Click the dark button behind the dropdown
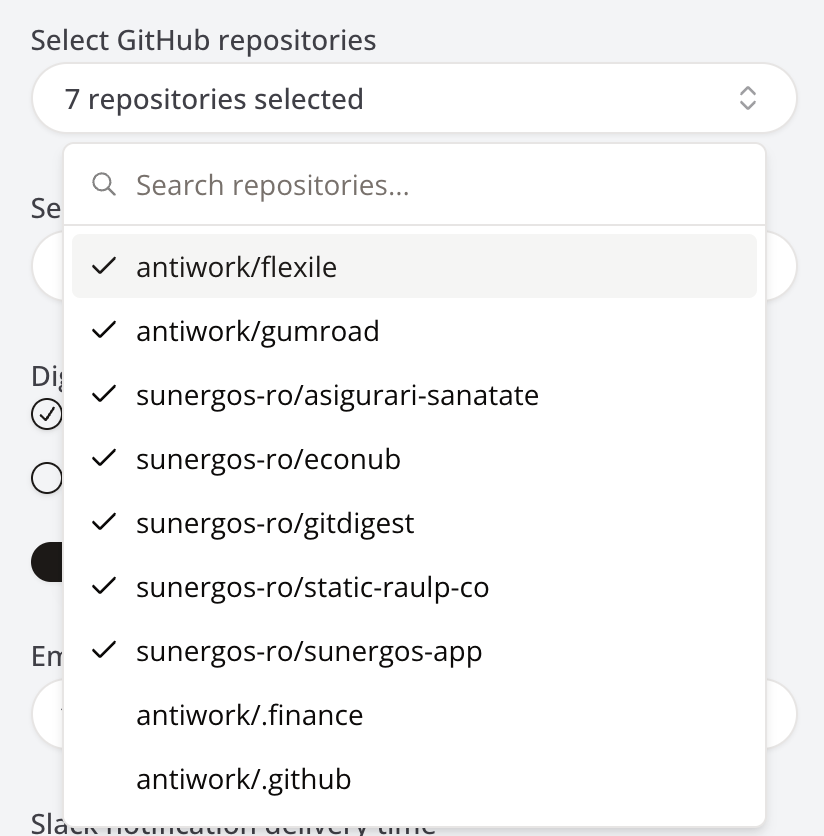The height and width of the screenshot is (836, 824). 46,562
